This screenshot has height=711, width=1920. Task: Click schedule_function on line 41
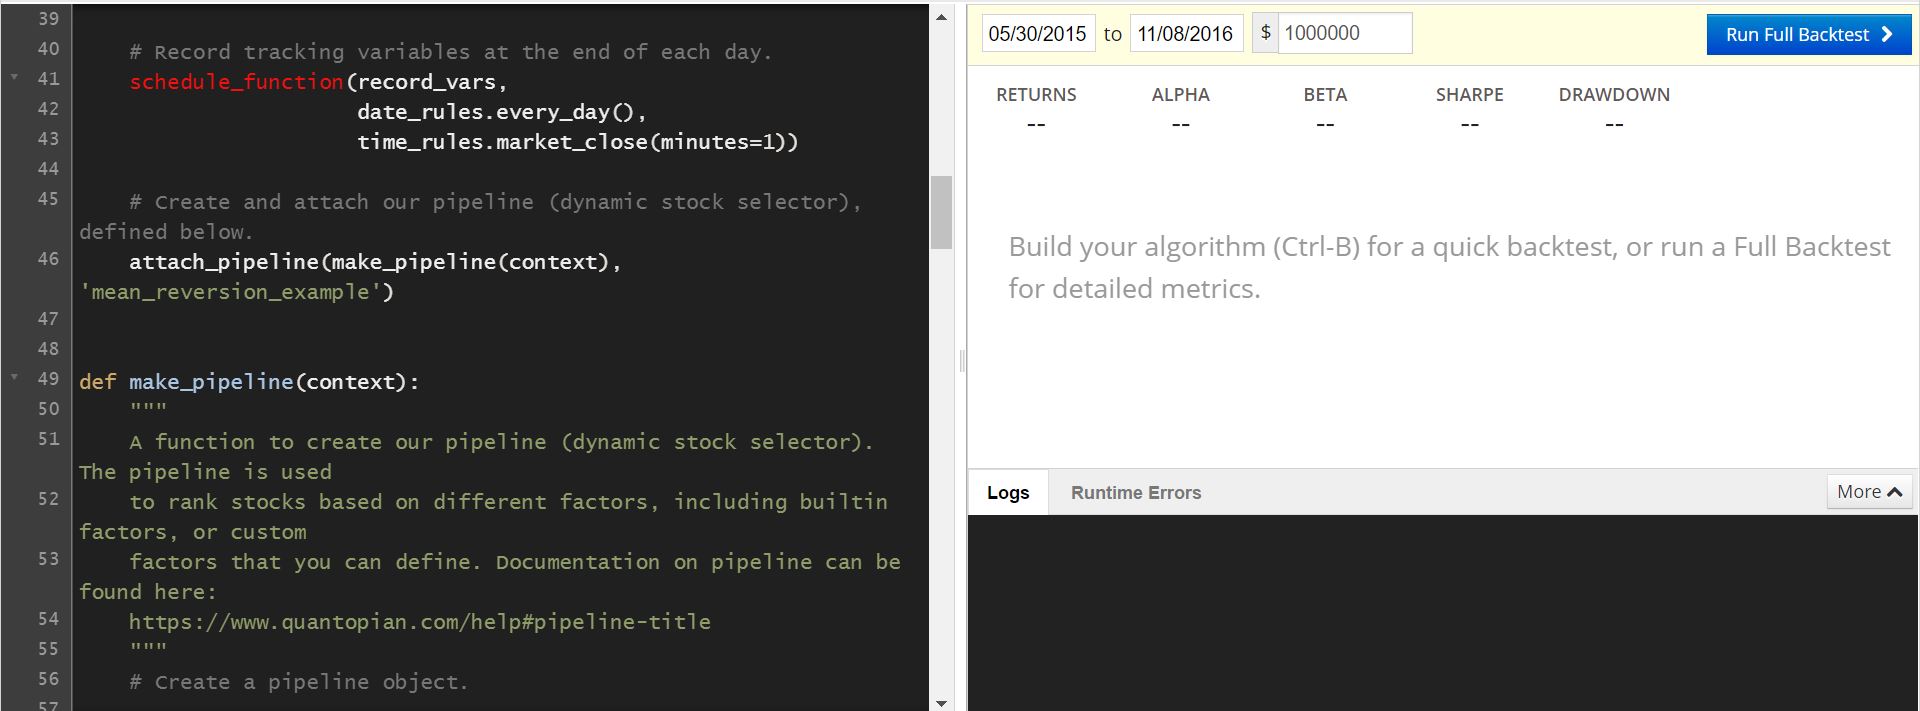[237, 82]
